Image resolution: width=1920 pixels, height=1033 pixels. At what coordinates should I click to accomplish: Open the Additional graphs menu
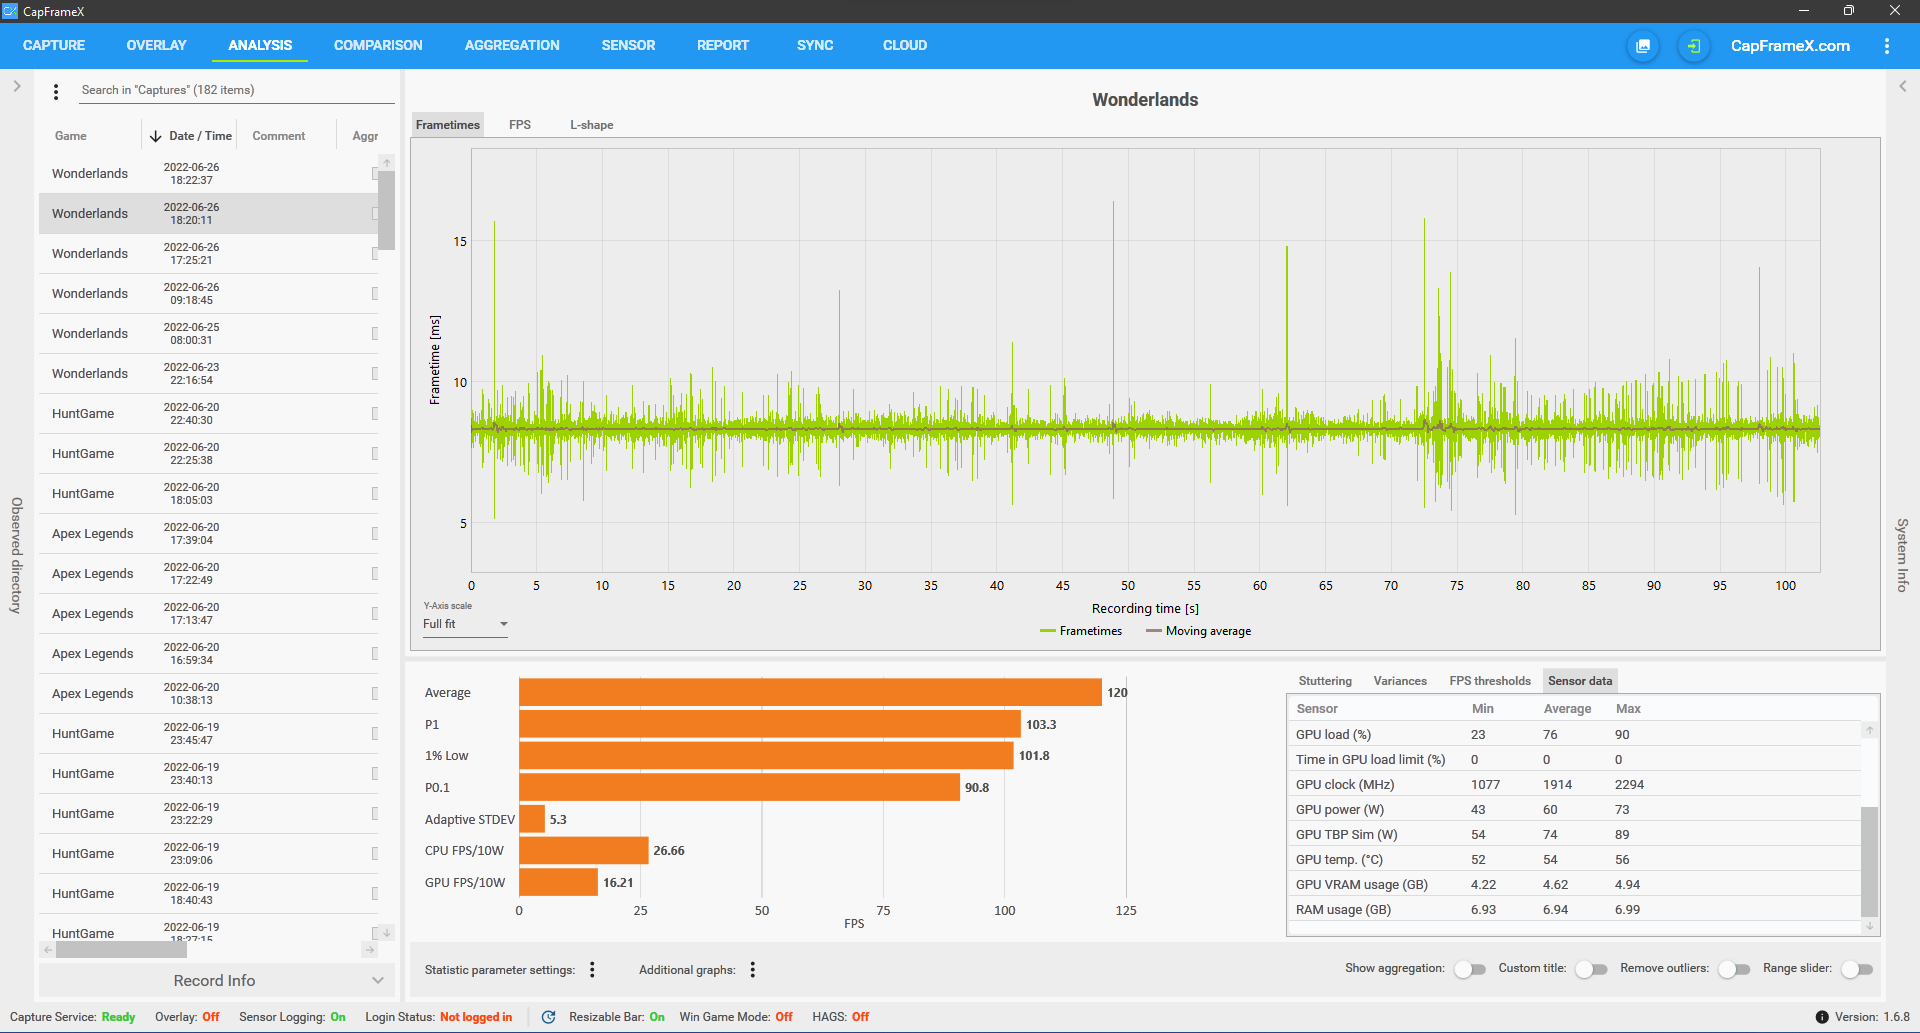[x=752, y=970]
